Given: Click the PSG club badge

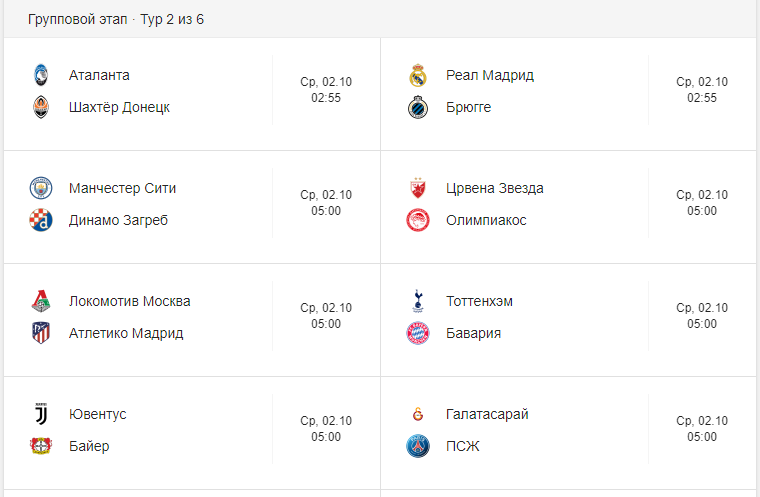Looking at the screenshot, I should click(417, 446).
